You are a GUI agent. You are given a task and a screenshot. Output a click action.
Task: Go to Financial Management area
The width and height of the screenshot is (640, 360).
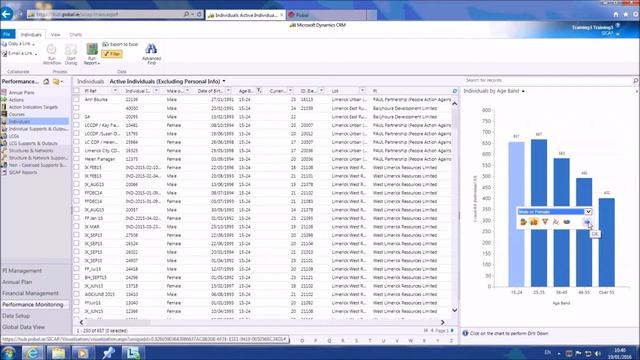(30, 293)
